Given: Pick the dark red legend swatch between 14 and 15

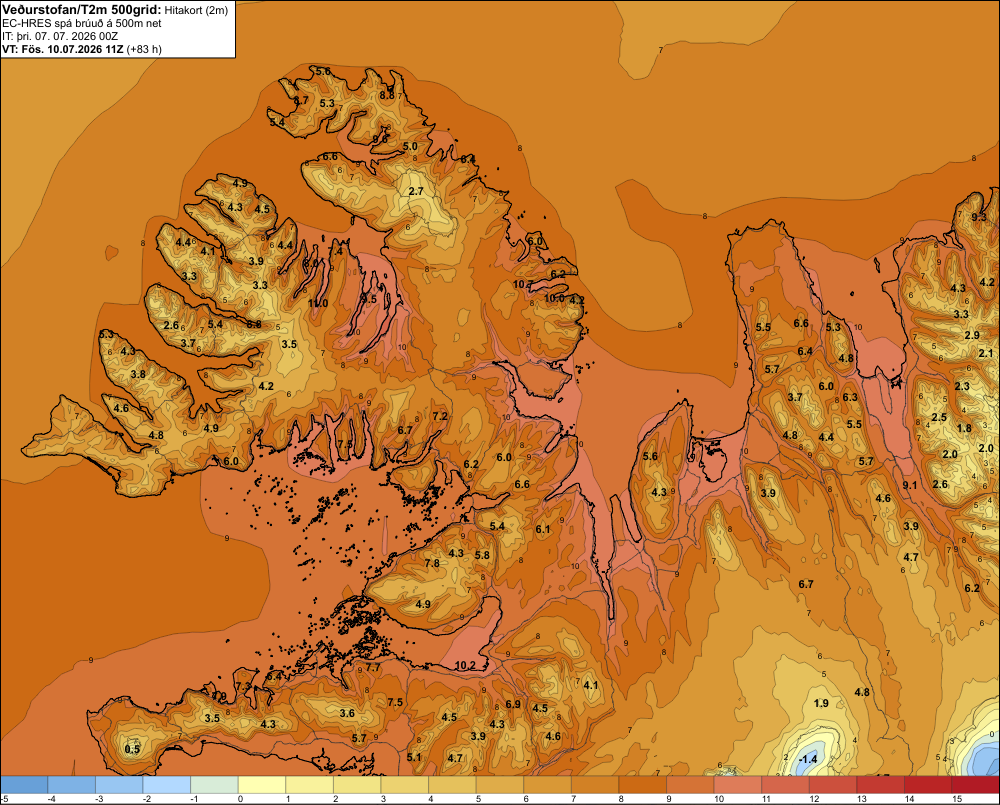Looking at the screenshot, I should [928, 784].
